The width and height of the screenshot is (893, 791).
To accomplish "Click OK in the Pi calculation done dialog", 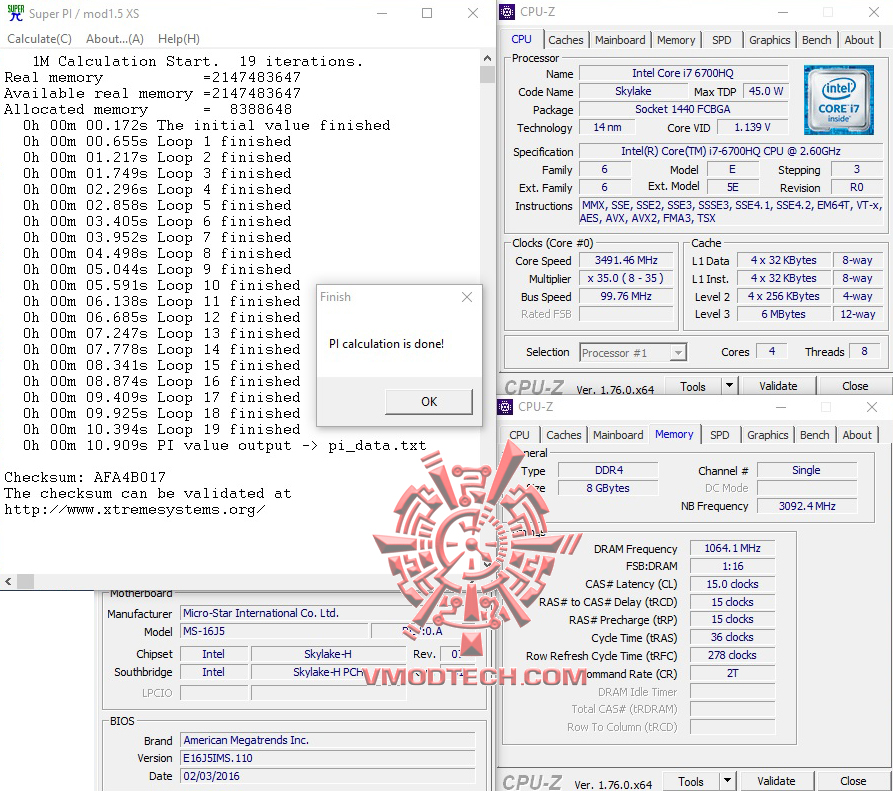I will pyautogui.click(x=428, y=401).
